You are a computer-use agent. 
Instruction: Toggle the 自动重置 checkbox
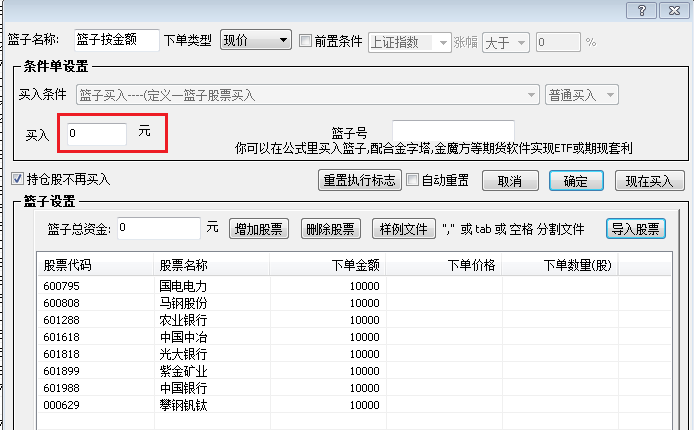click(x=414, y=181)
